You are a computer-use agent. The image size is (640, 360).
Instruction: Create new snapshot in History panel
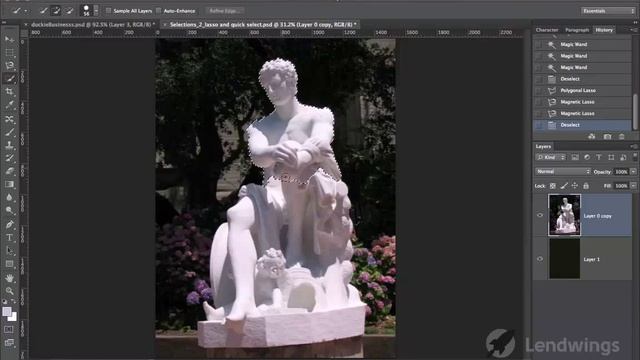[607, 136]
